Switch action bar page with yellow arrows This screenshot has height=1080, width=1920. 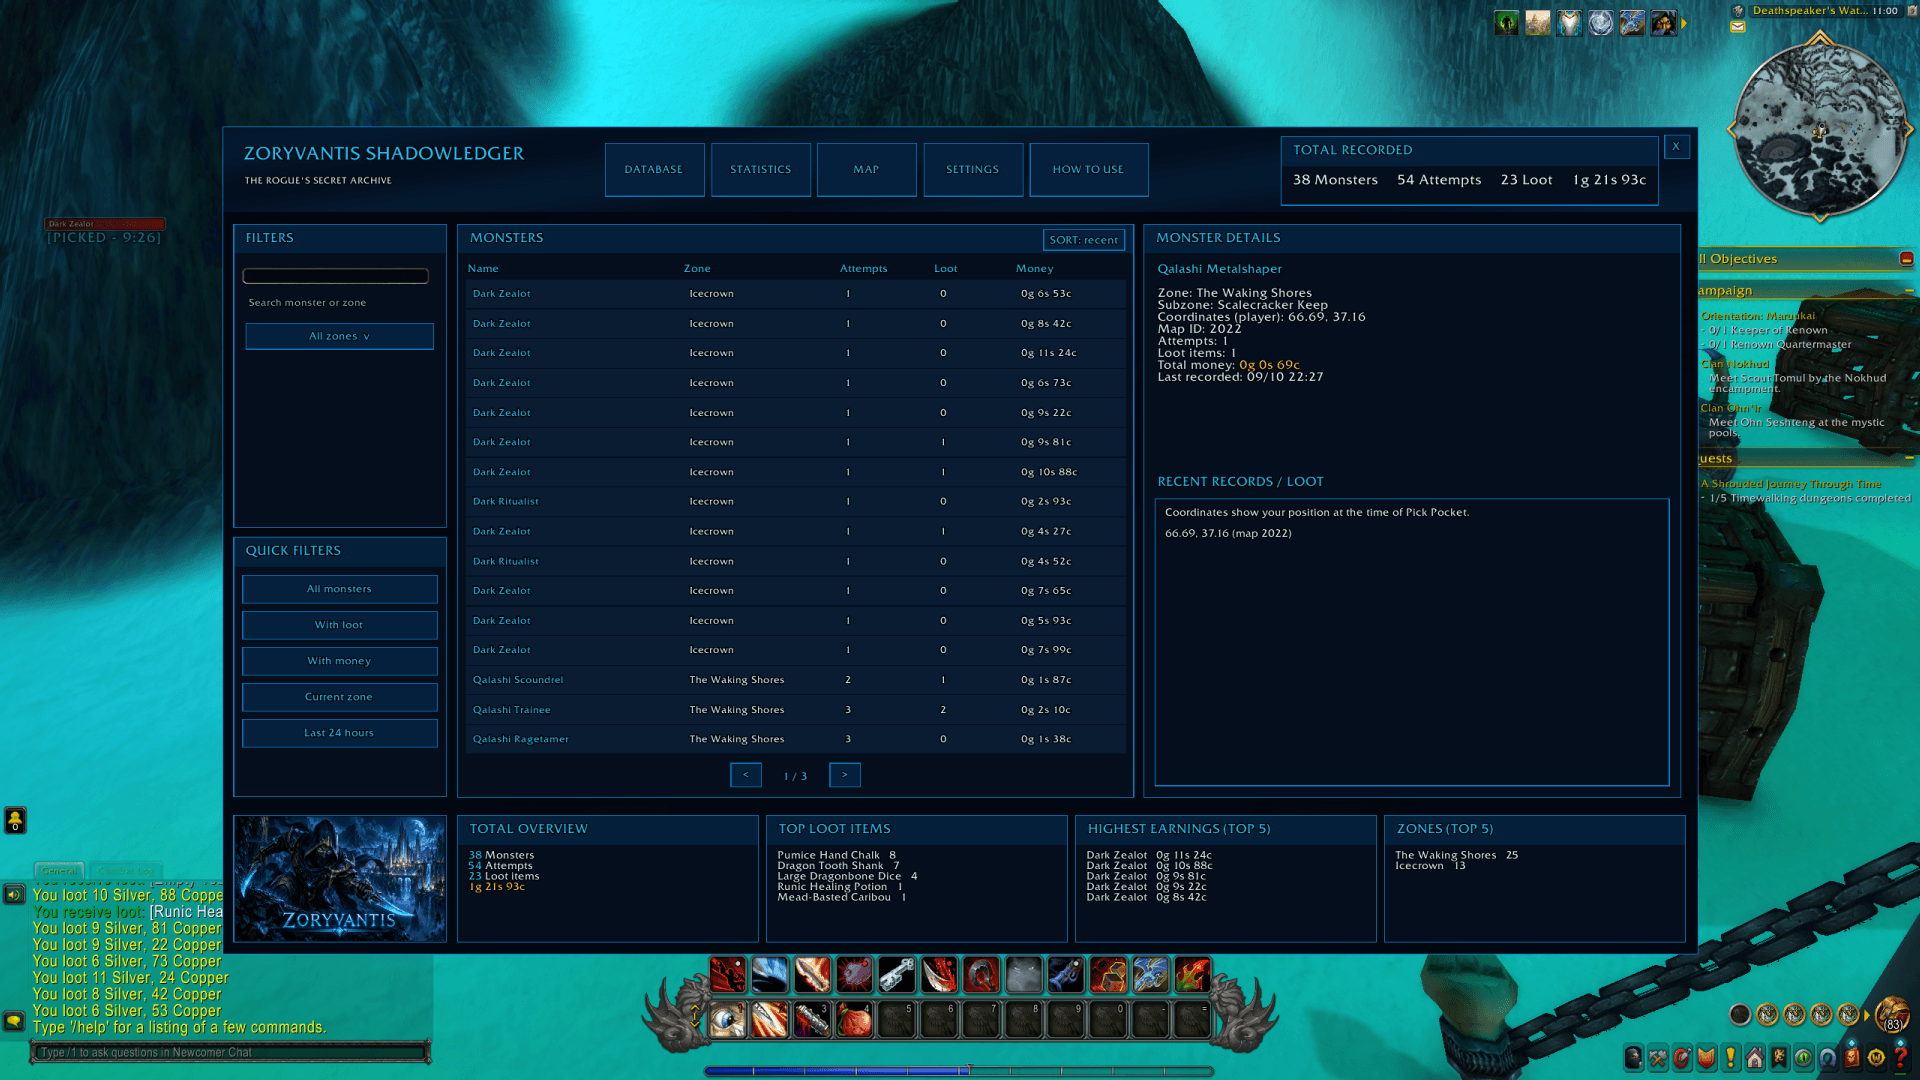click(695, 1016)
